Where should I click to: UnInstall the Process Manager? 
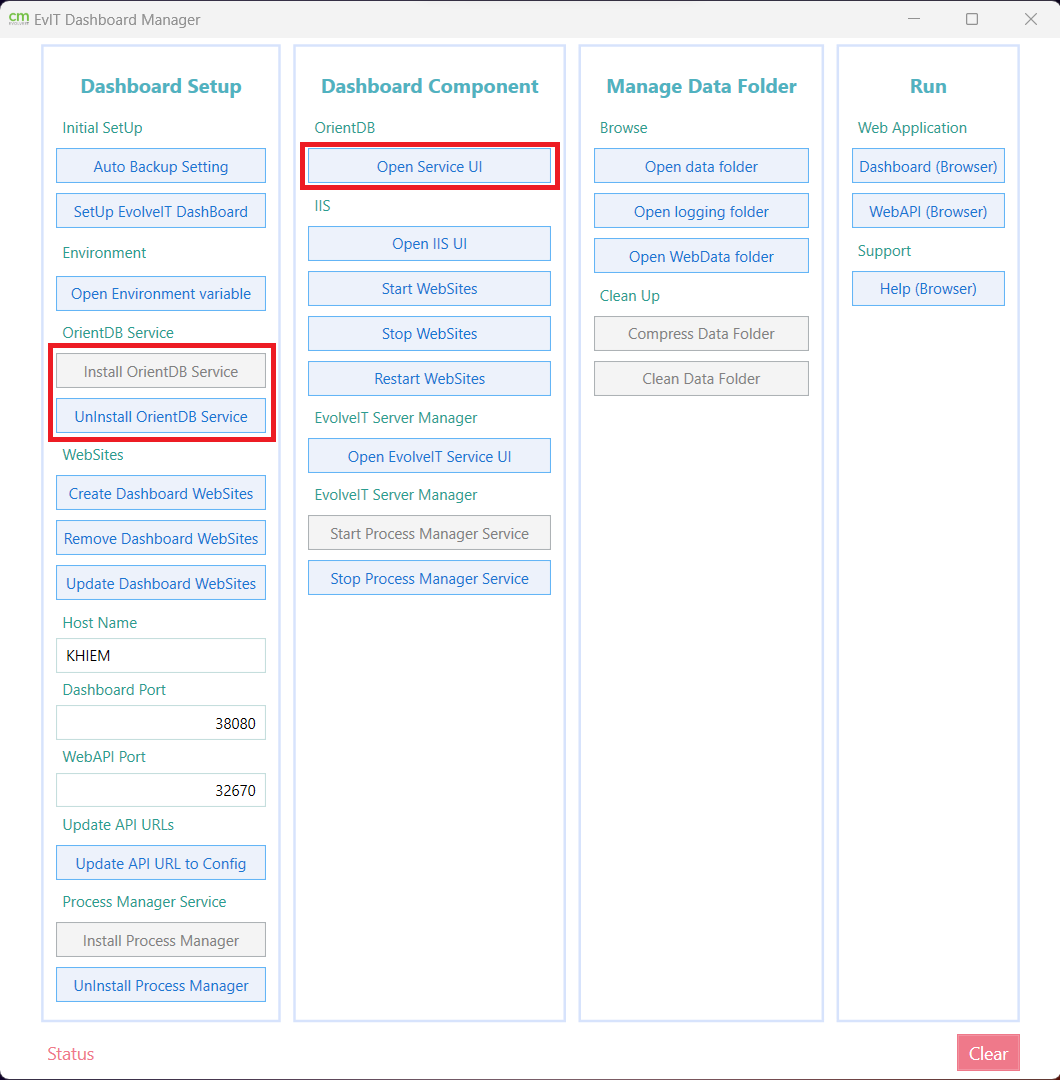(x=160, y=984)
